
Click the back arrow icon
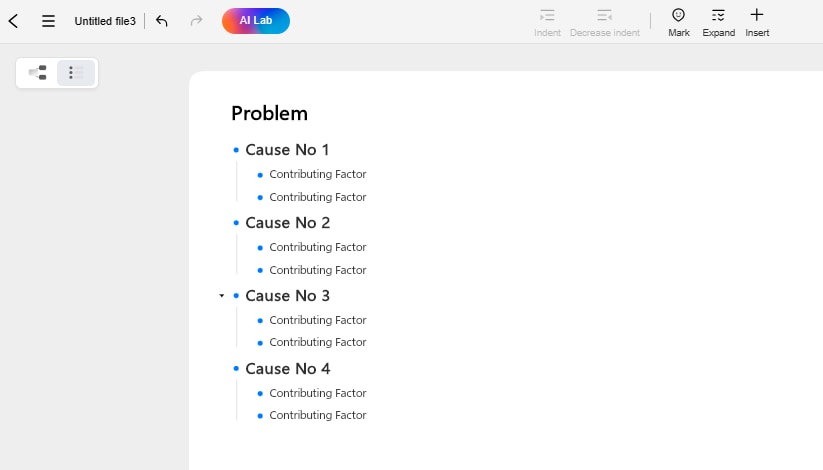13,21
